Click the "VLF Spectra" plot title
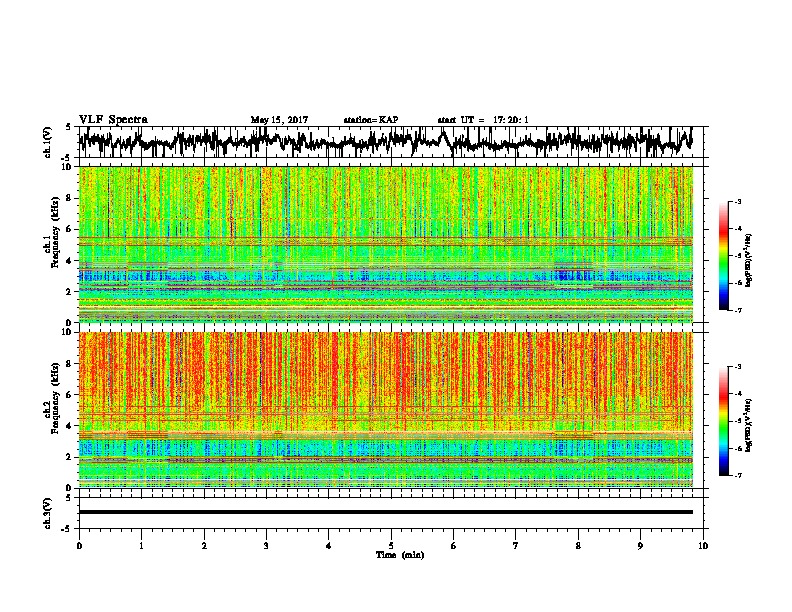The width and height of the screenshot is (792, 612). [x=113, y=120]
